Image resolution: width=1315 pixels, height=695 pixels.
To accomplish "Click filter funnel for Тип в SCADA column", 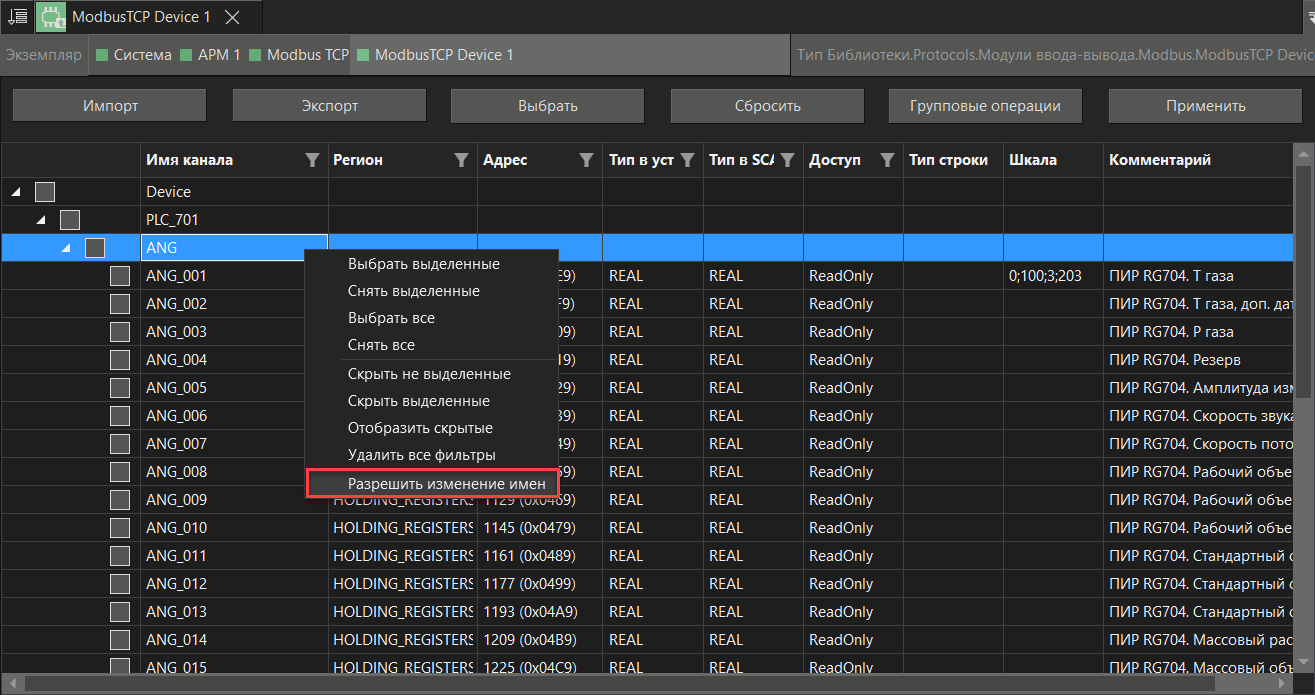I will (787, 160).
